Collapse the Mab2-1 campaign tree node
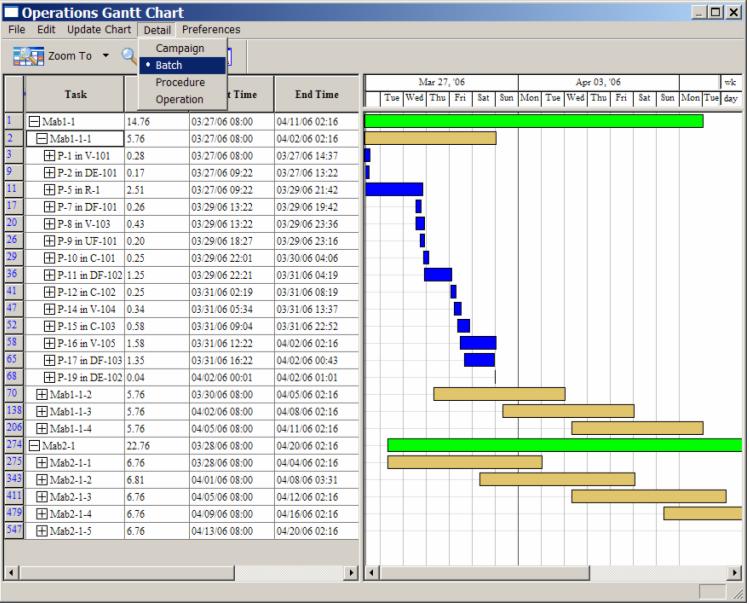This screenshot has height=604, width=749. (x=34, y=445)
